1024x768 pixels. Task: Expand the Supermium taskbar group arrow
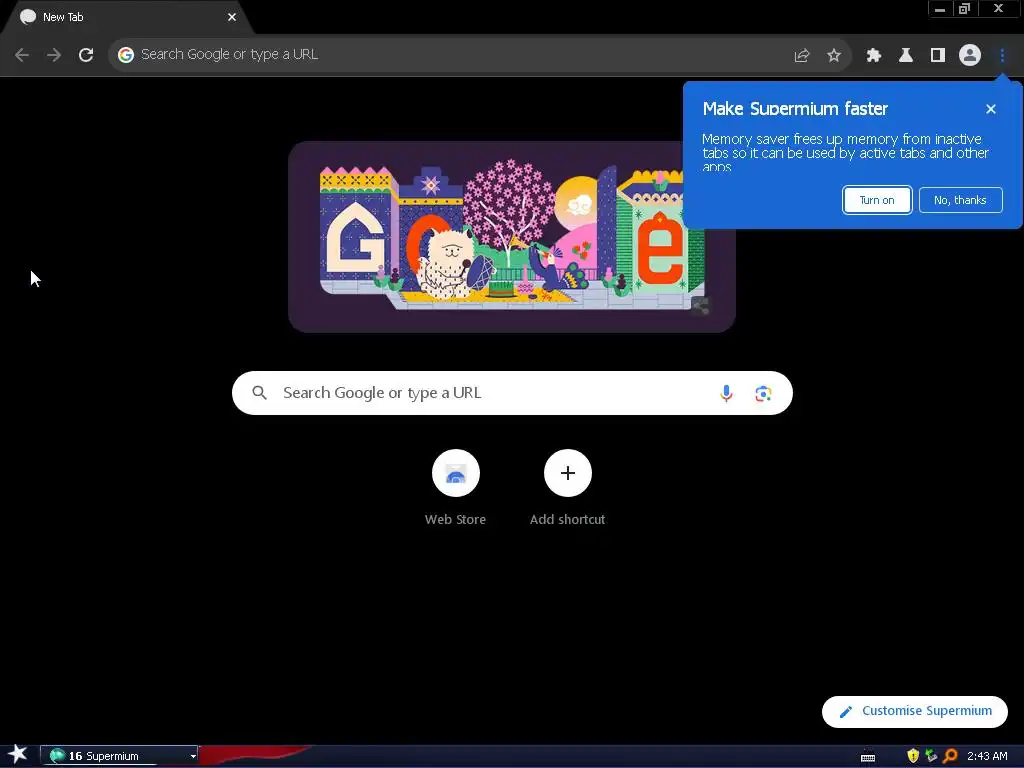click(193, 756)
